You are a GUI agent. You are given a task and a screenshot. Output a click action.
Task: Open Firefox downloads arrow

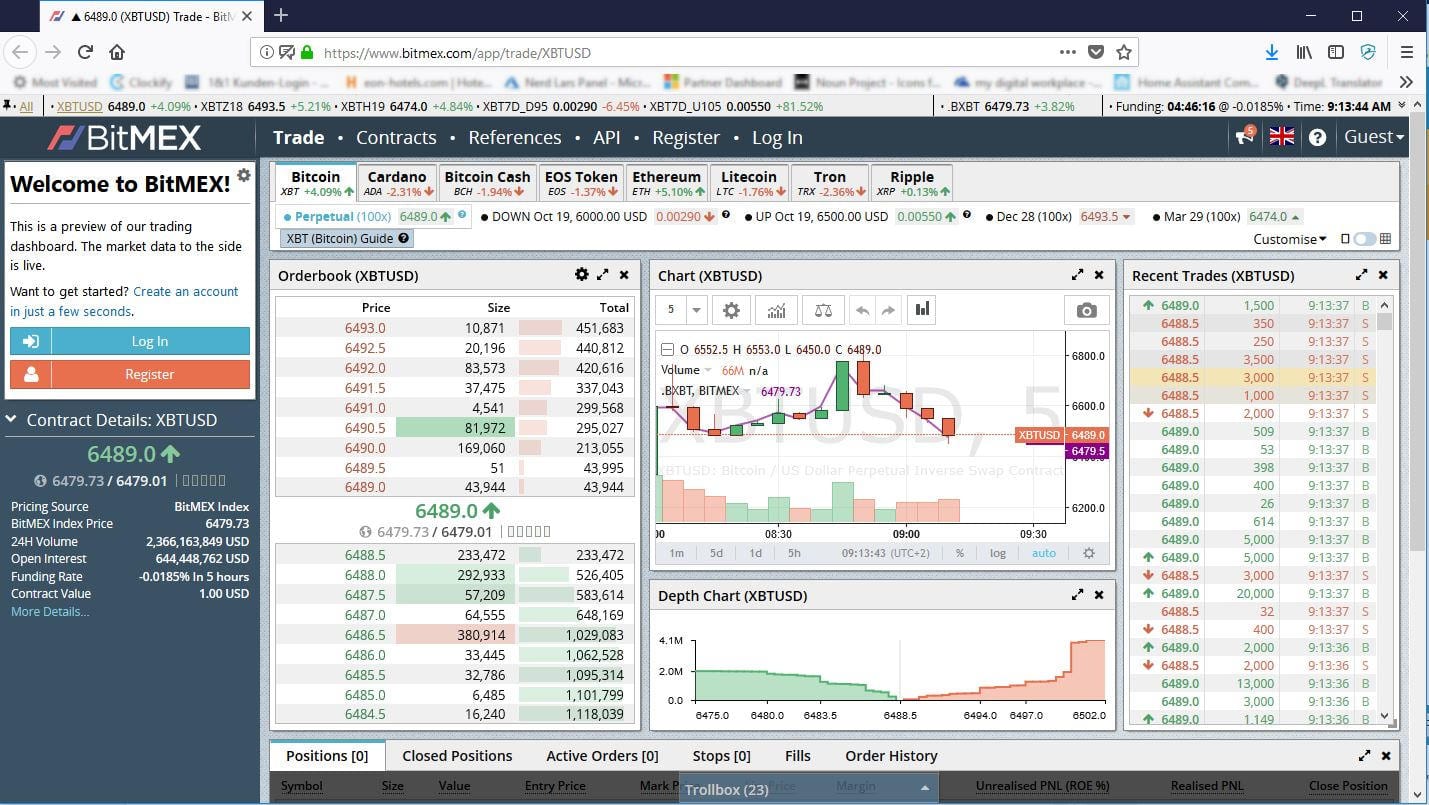1272,52
